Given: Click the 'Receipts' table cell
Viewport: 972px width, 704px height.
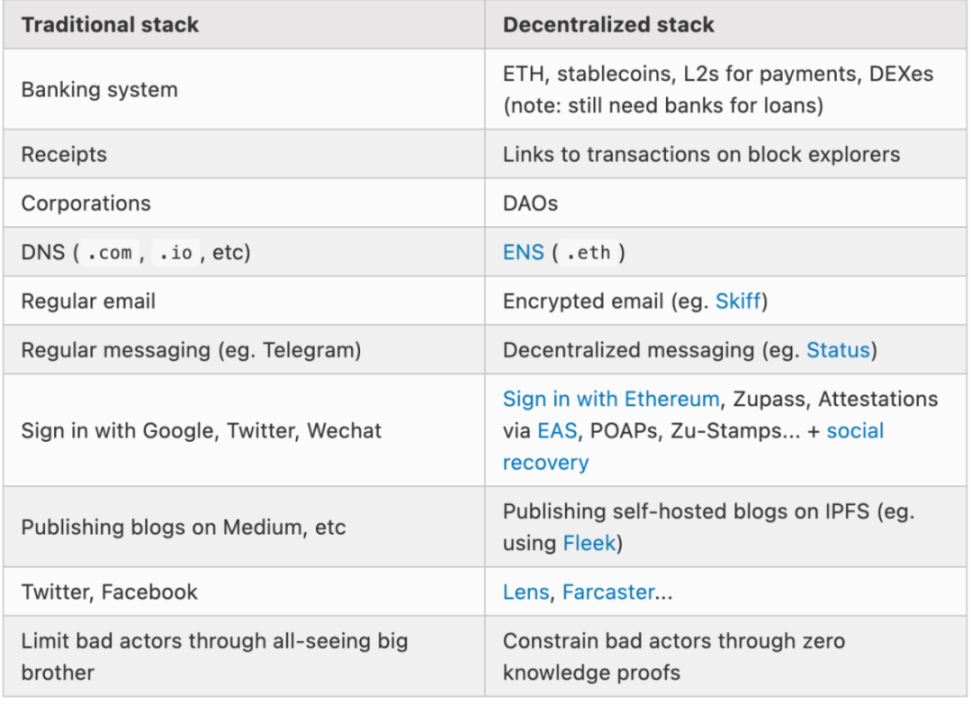Looking at the screenshot, I should [64, 155].
